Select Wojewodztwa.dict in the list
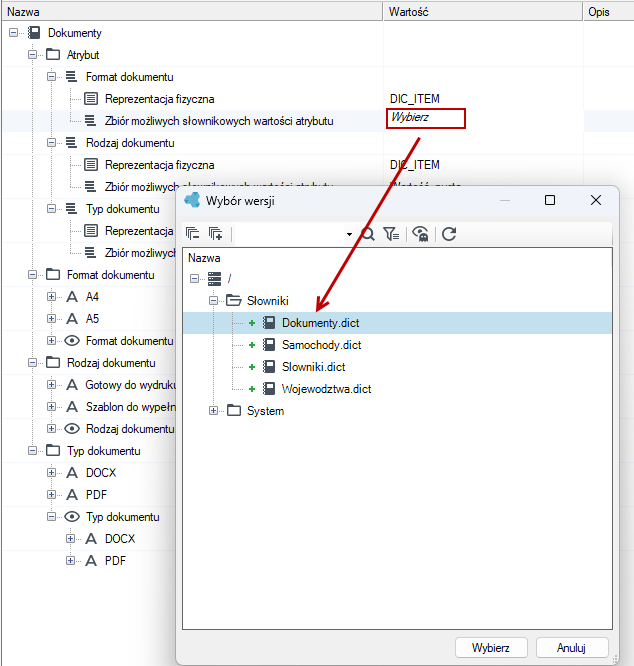 click(x=326, y=389)
